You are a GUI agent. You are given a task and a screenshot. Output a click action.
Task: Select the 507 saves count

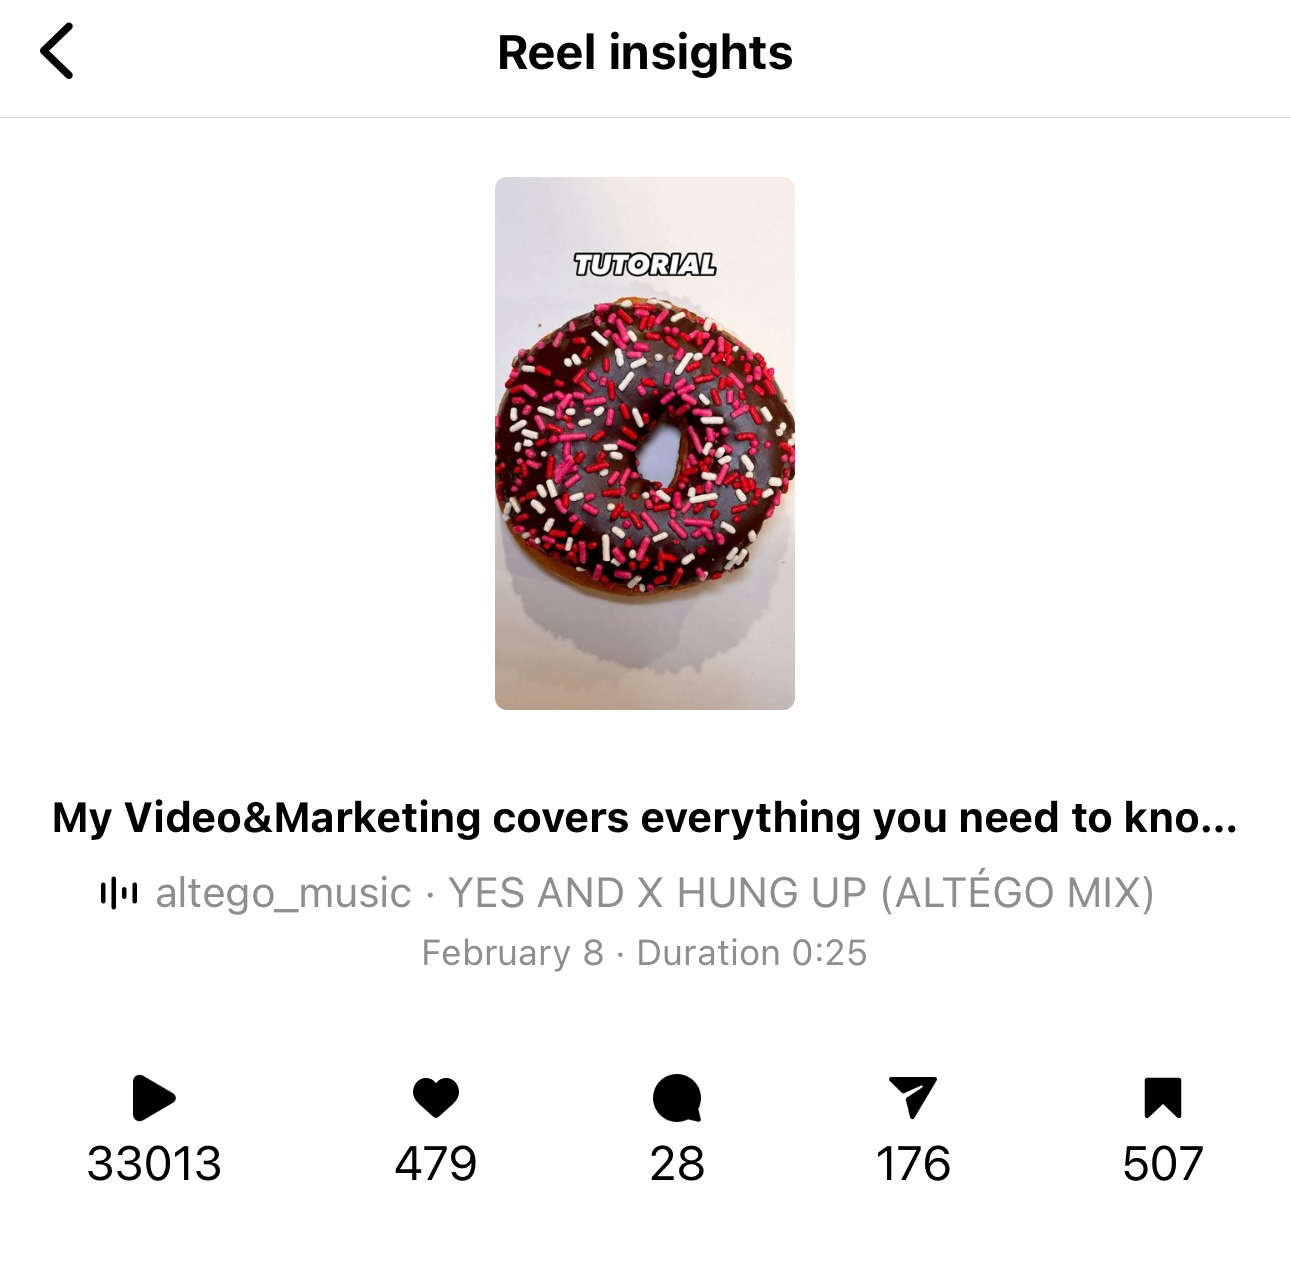point(1162,1164)
